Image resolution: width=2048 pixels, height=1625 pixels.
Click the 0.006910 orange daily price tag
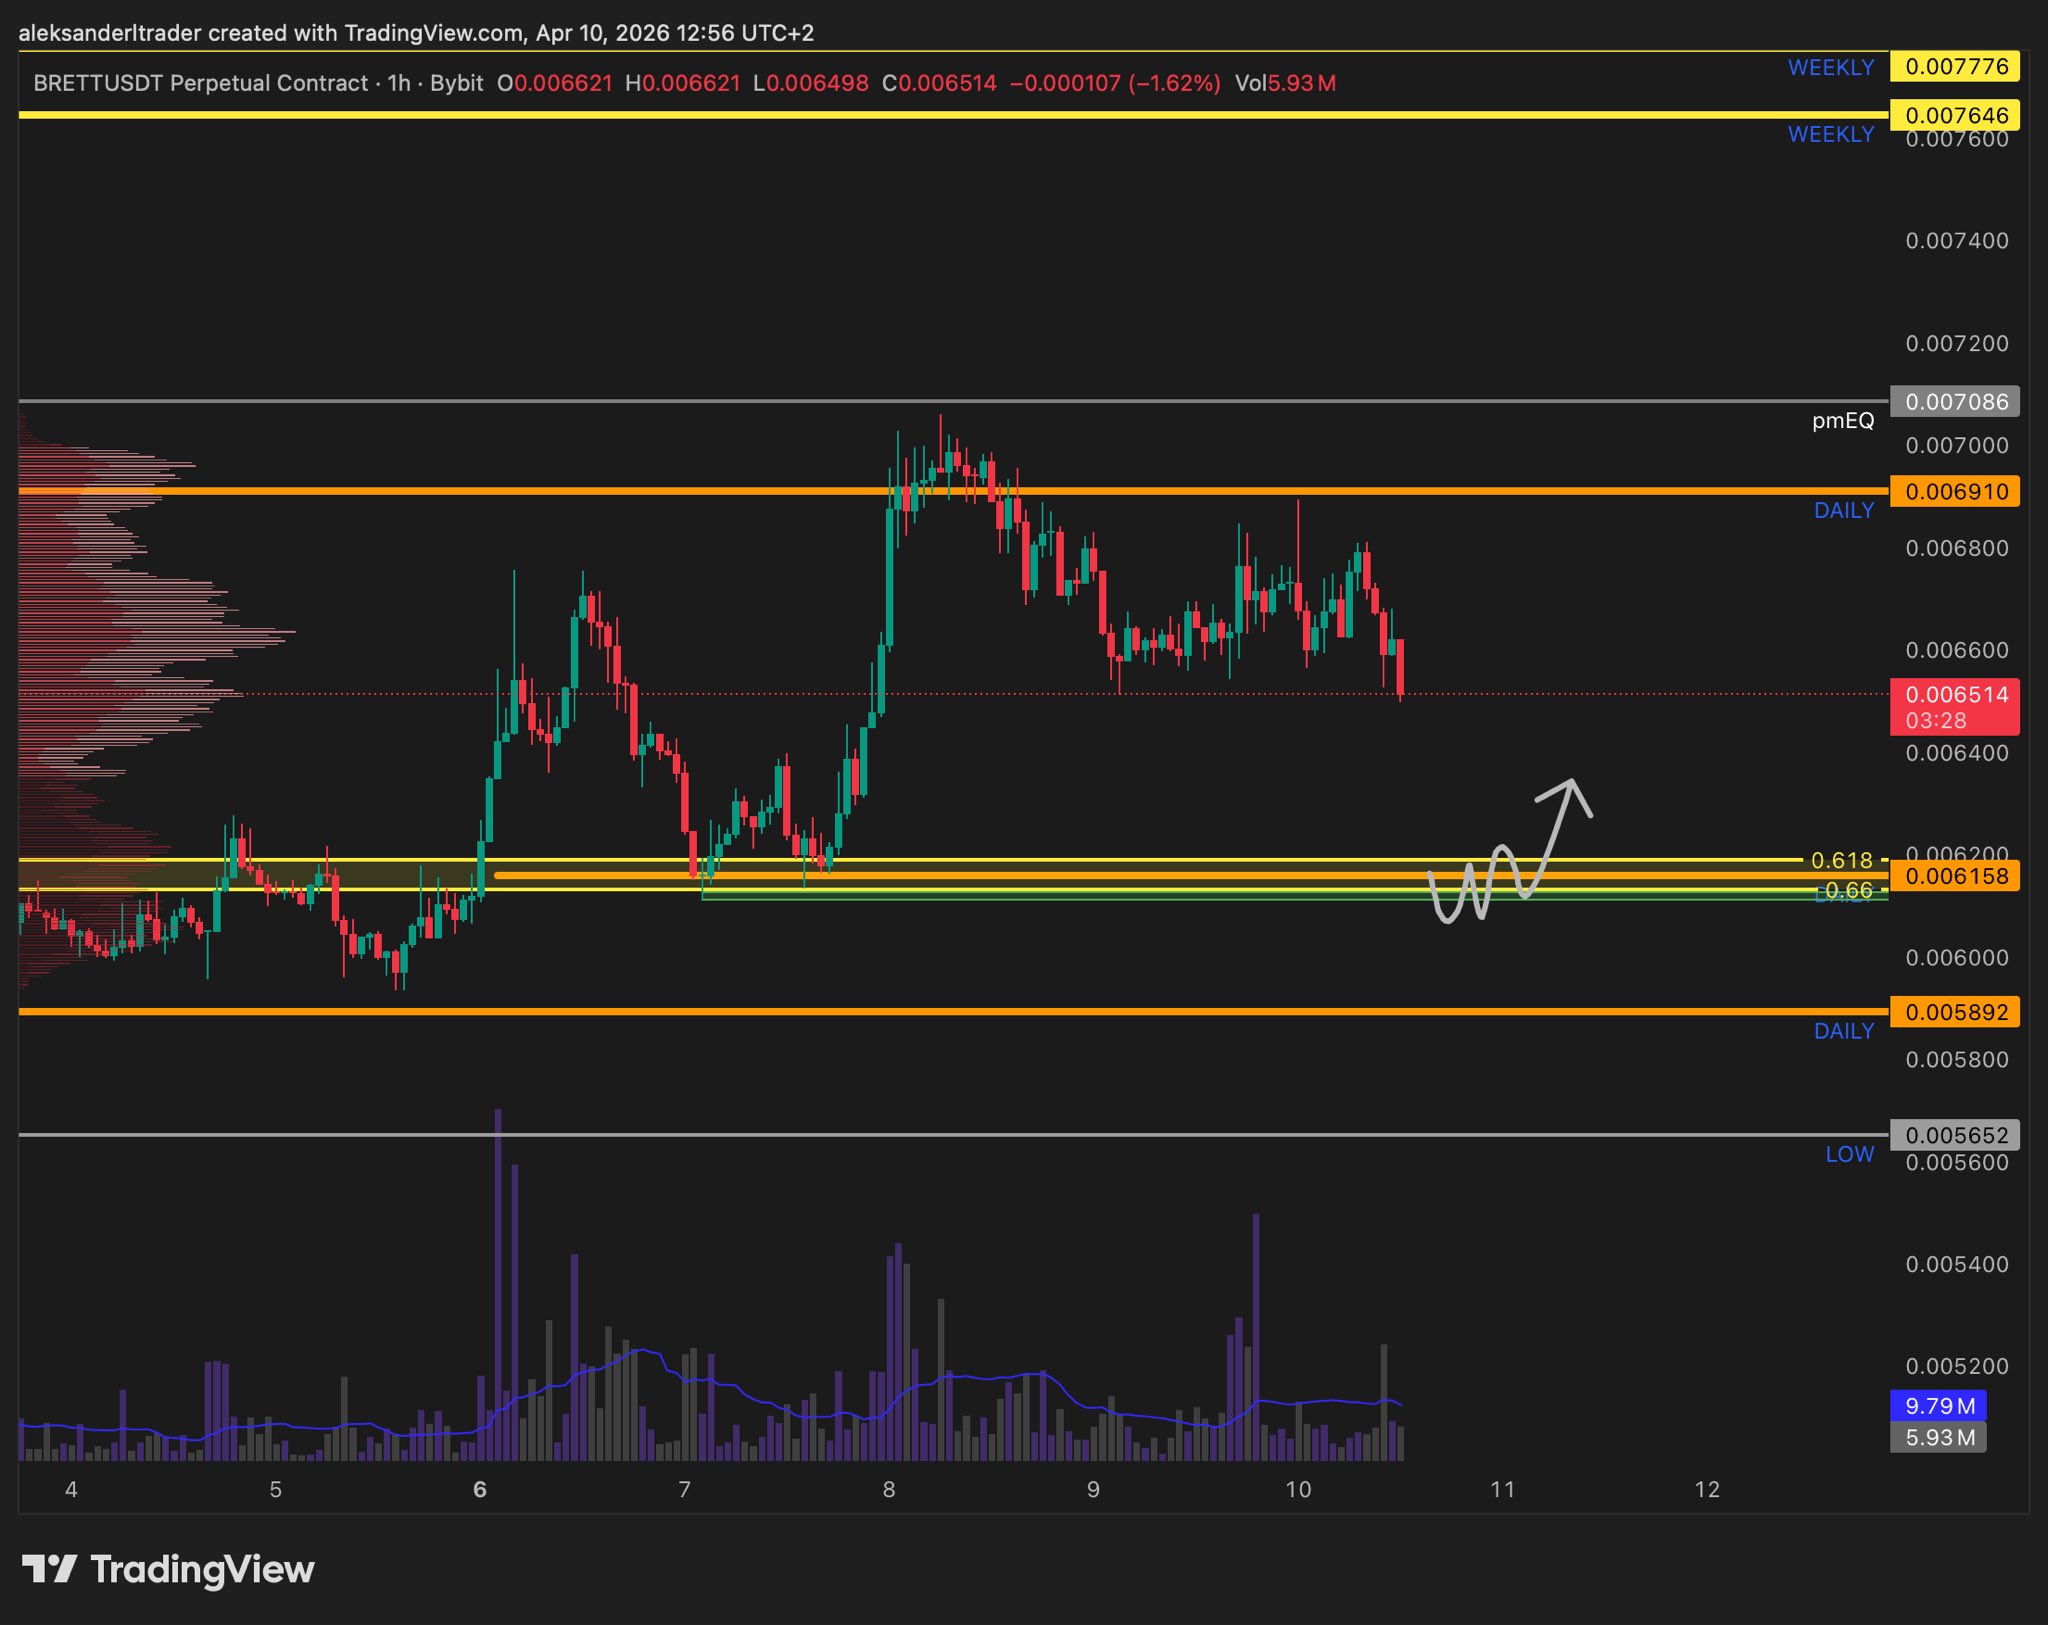click(1955, 492)
